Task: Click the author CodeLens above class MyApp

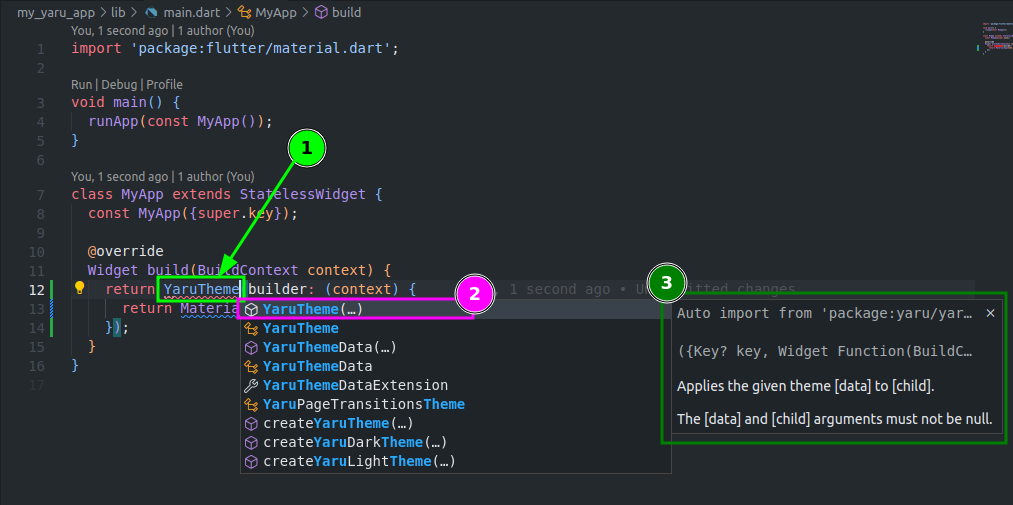Action: tap(162, 176)
